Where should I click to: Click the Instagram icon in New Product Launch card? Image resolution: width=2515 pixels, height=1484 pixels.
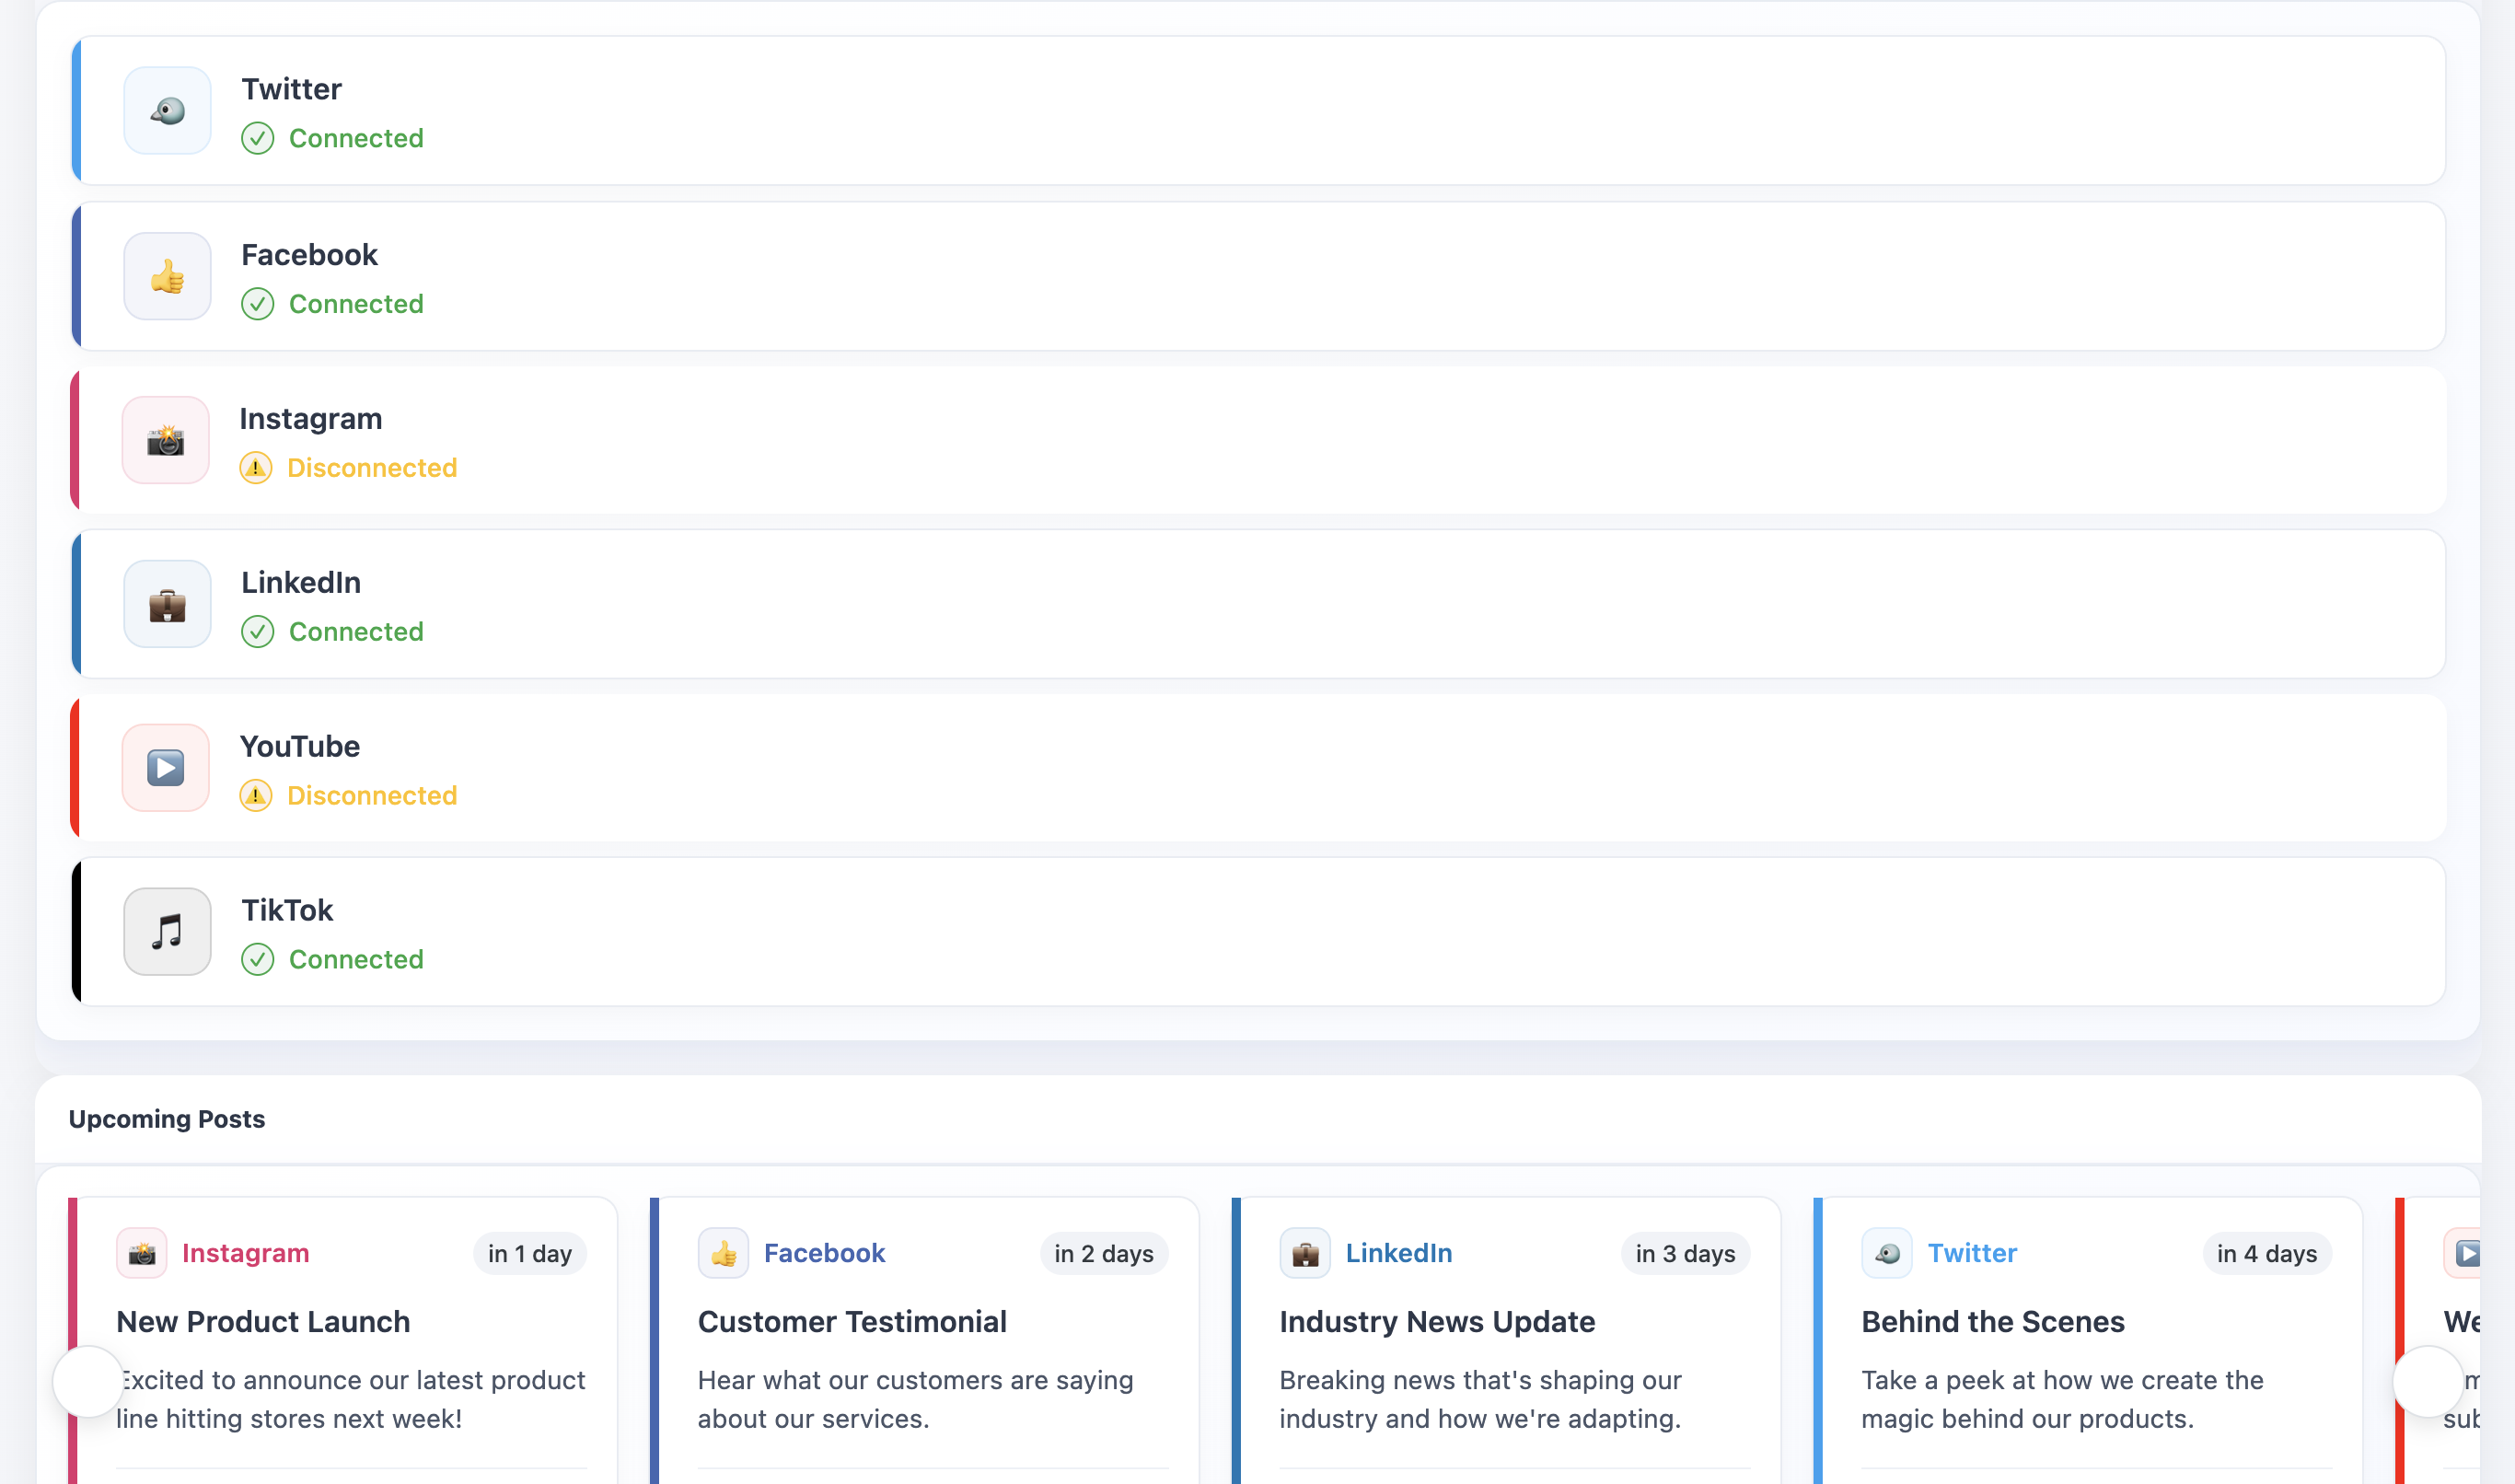[141, 1254]
